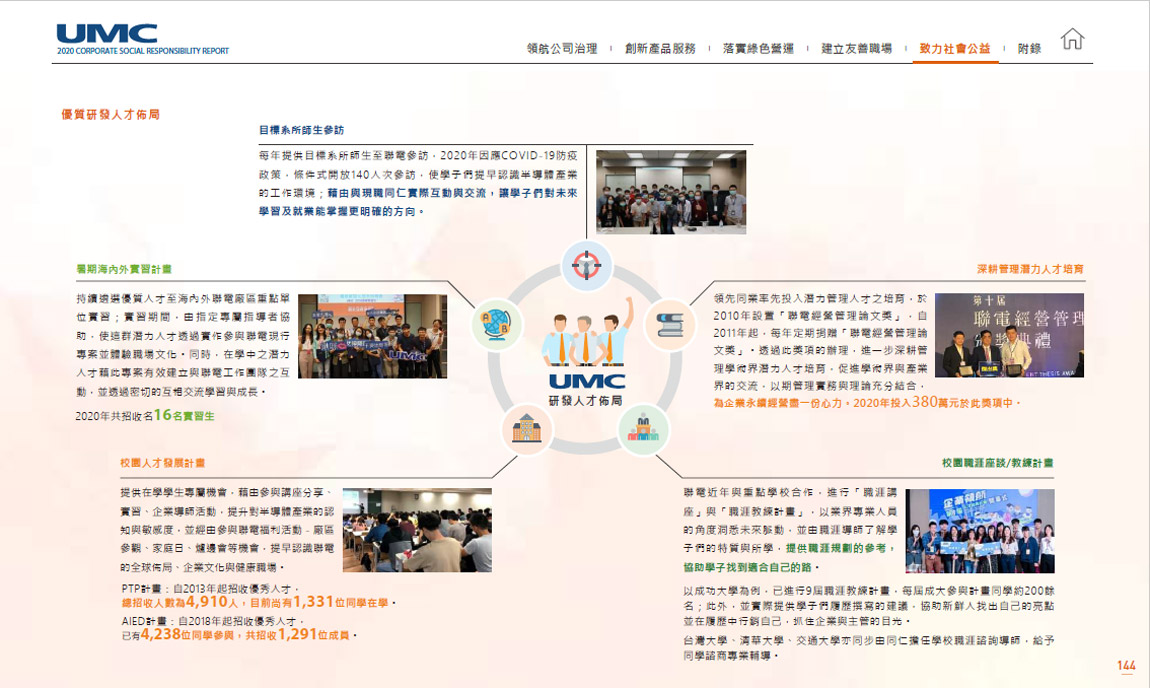Switch to the 創新產品服務 tab

(660, 48)
